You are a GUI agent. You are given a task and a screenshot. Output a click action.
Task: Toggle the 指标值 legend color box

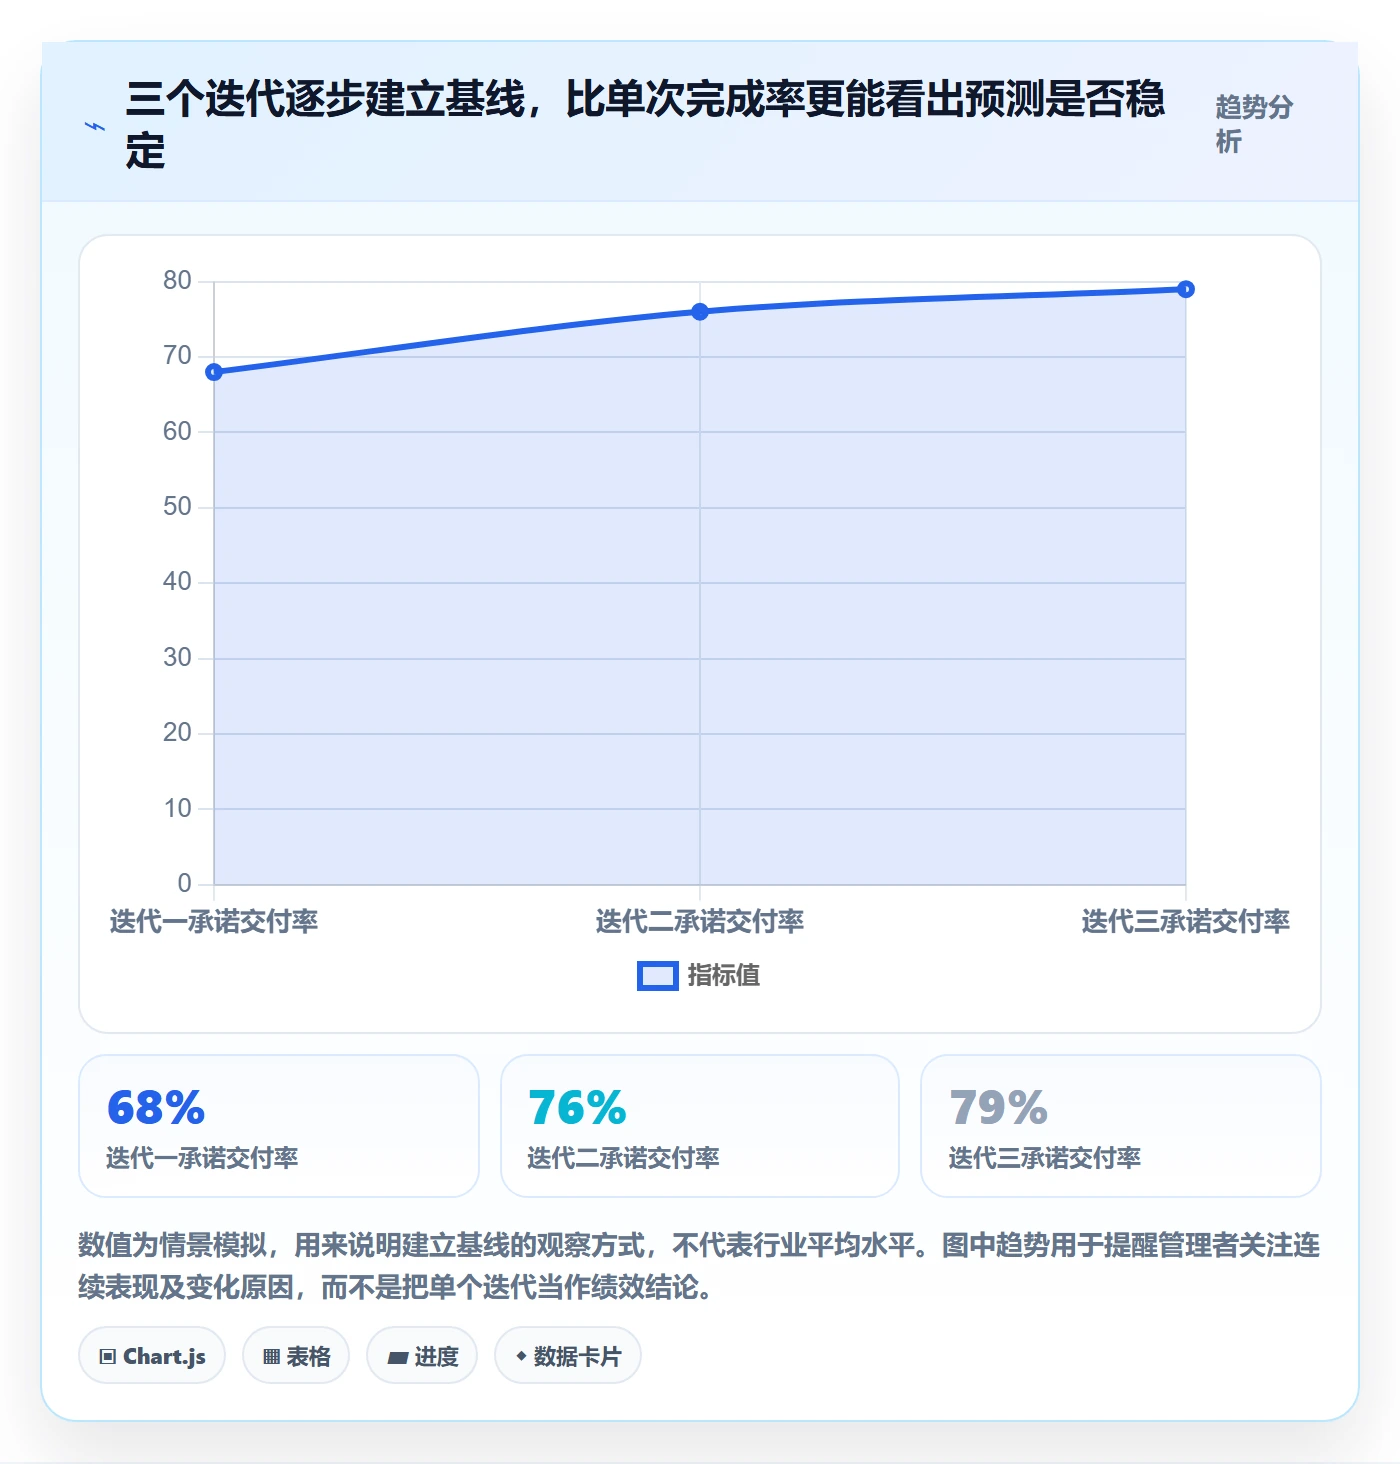pos(658,976)
